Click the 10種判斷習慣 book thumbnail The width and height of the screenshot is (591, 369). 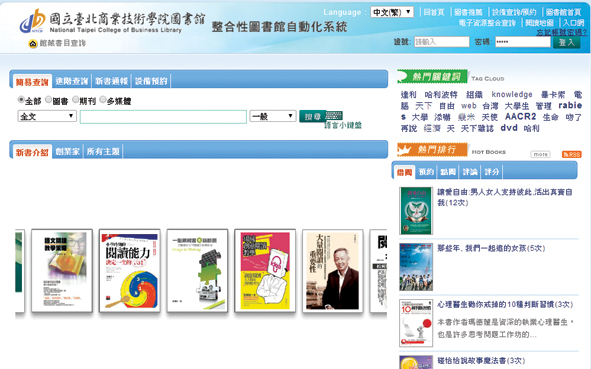[x=416, y=323]
